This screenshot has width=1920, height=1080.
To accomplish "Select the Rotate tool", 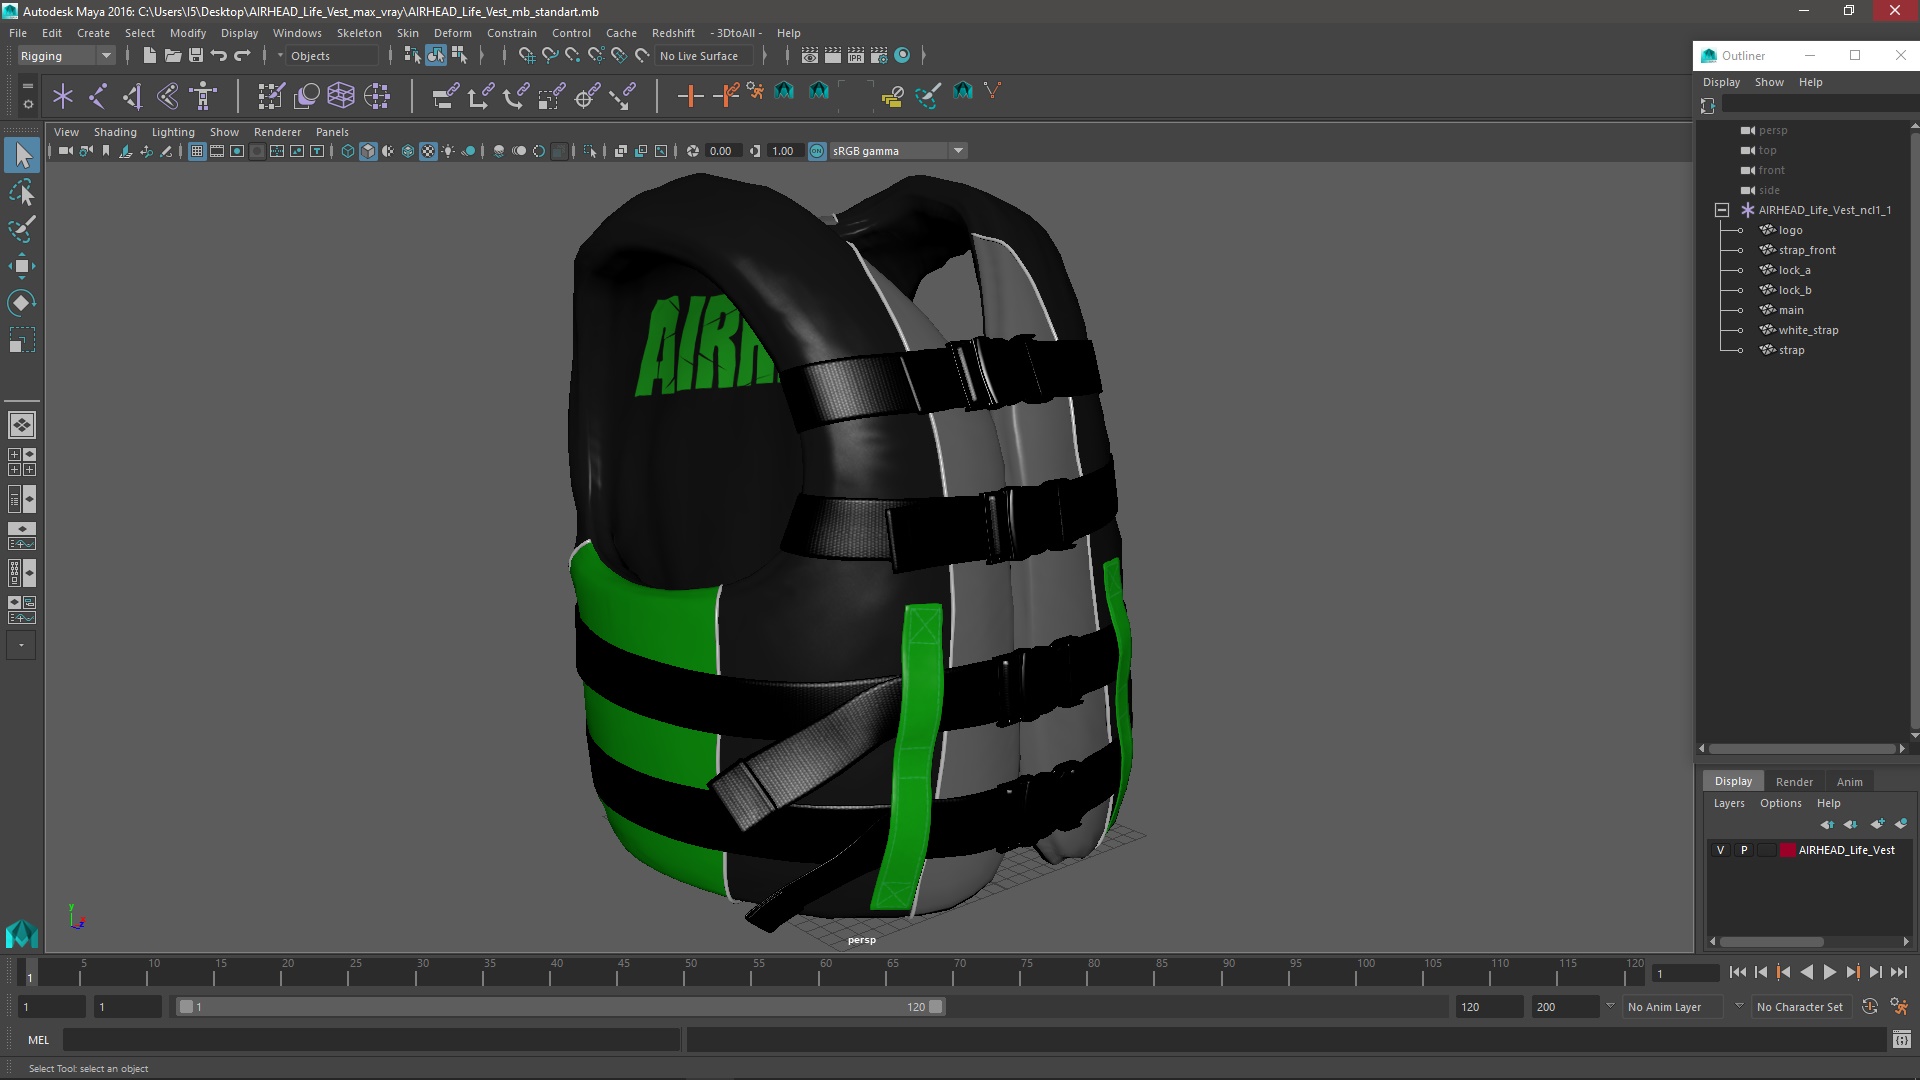I will 22,303.
